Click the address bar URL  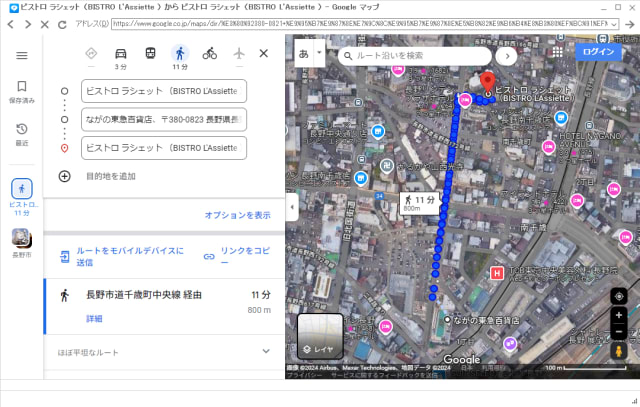(x=360, y=24)
